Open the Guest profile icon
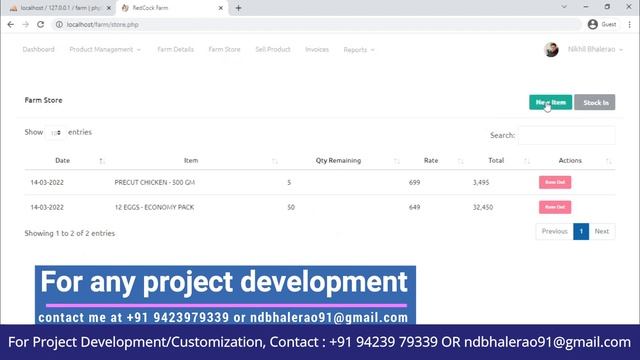Image resolution: width=640 pixels, height=360 pixels. (602, 24)
